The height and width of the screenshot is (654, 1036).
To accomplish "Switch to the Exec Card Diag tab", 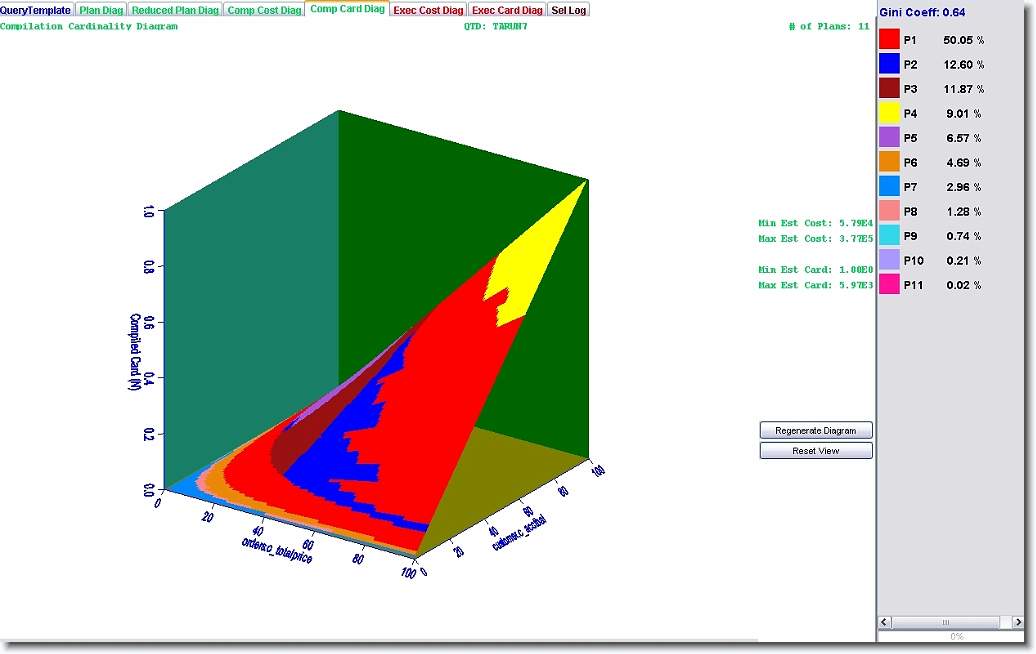I will pos(507,10).
